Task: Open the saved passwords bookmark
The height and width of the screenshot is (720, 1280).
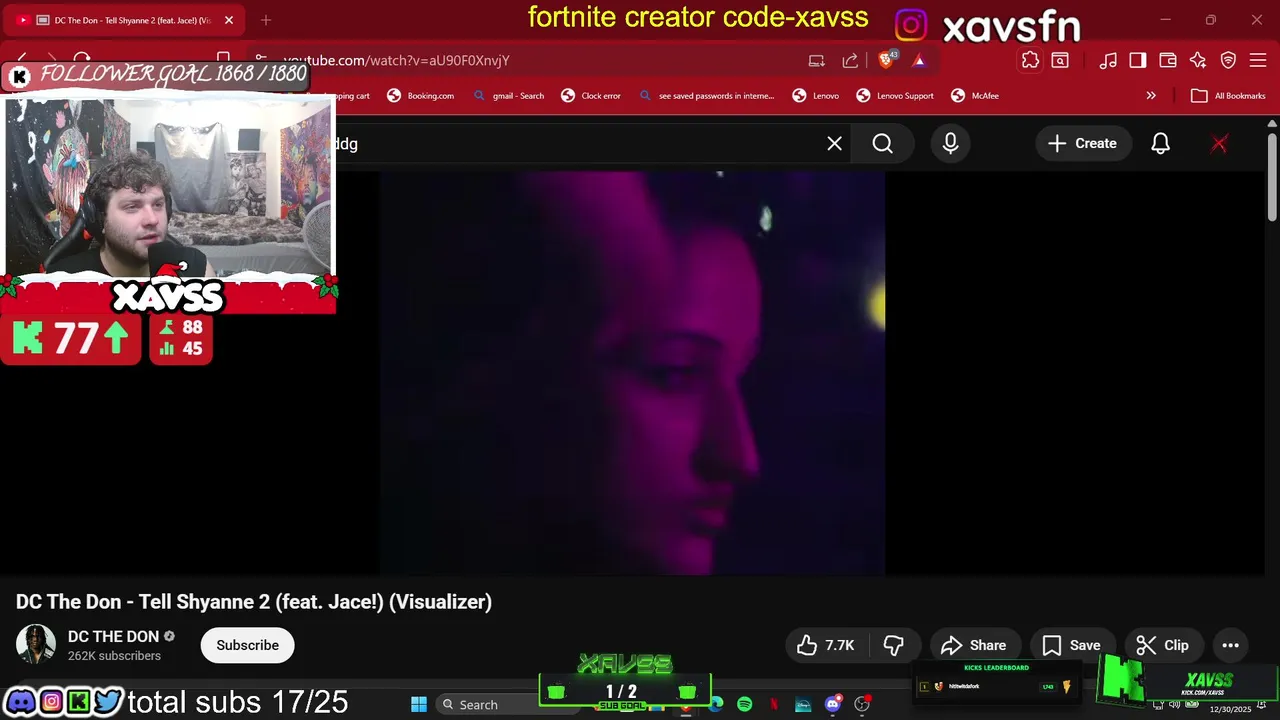Action: (x=706, y=96)
